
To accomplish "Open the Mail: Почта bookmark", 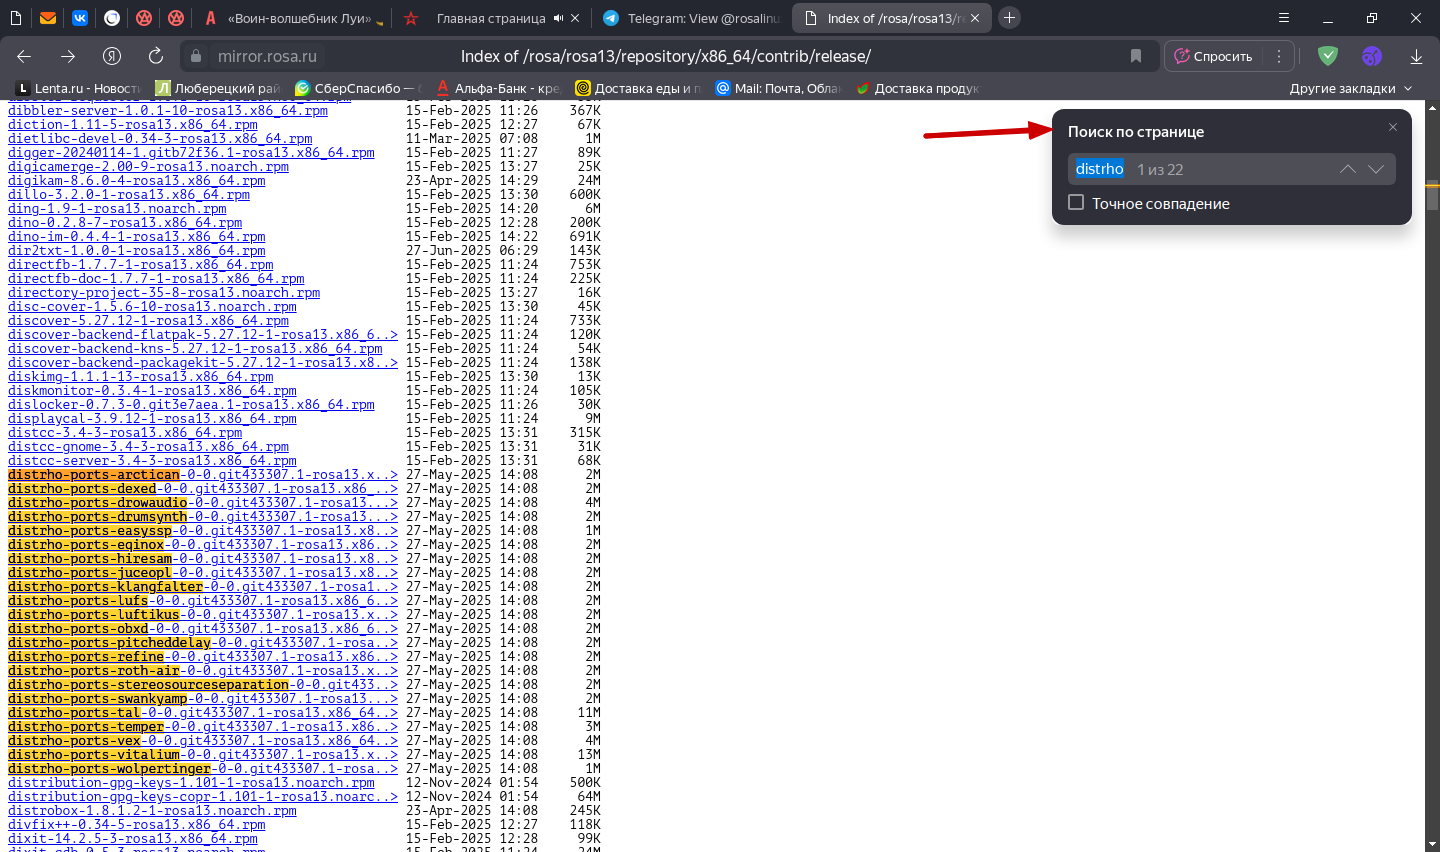I will click(778, 88).
